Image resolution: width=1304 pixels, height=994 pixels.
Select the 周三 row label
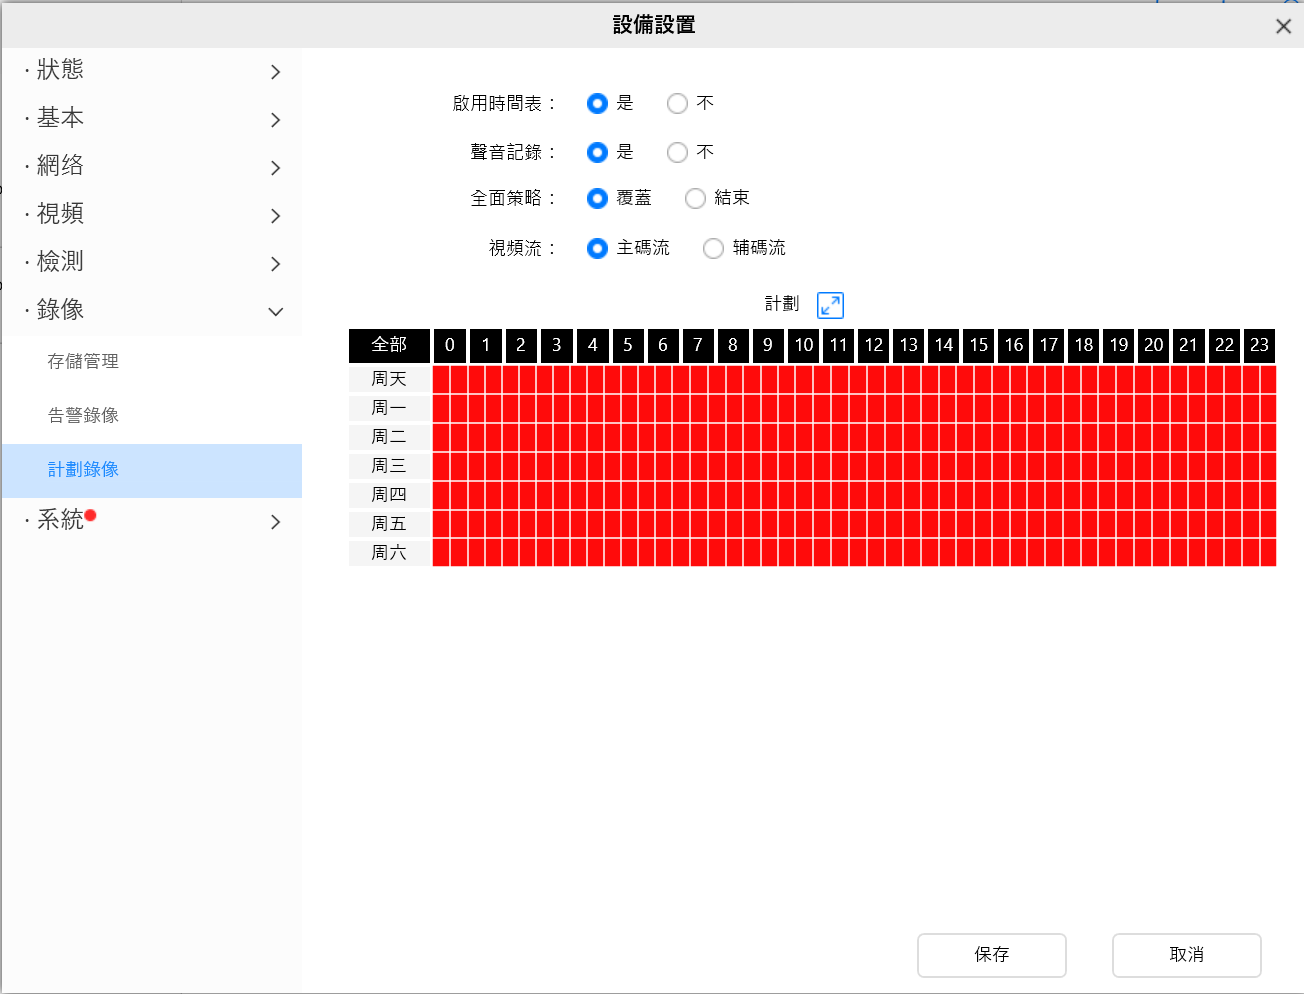tap(389, 466)
